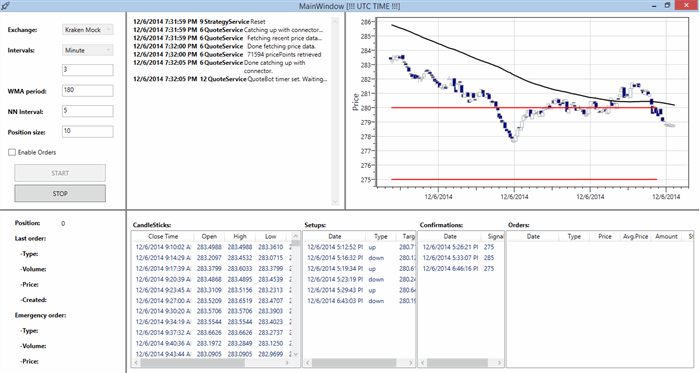Select the 5:26:21 PM confirmation row
This screenshot has height=373, width=700.
(461, 247)
